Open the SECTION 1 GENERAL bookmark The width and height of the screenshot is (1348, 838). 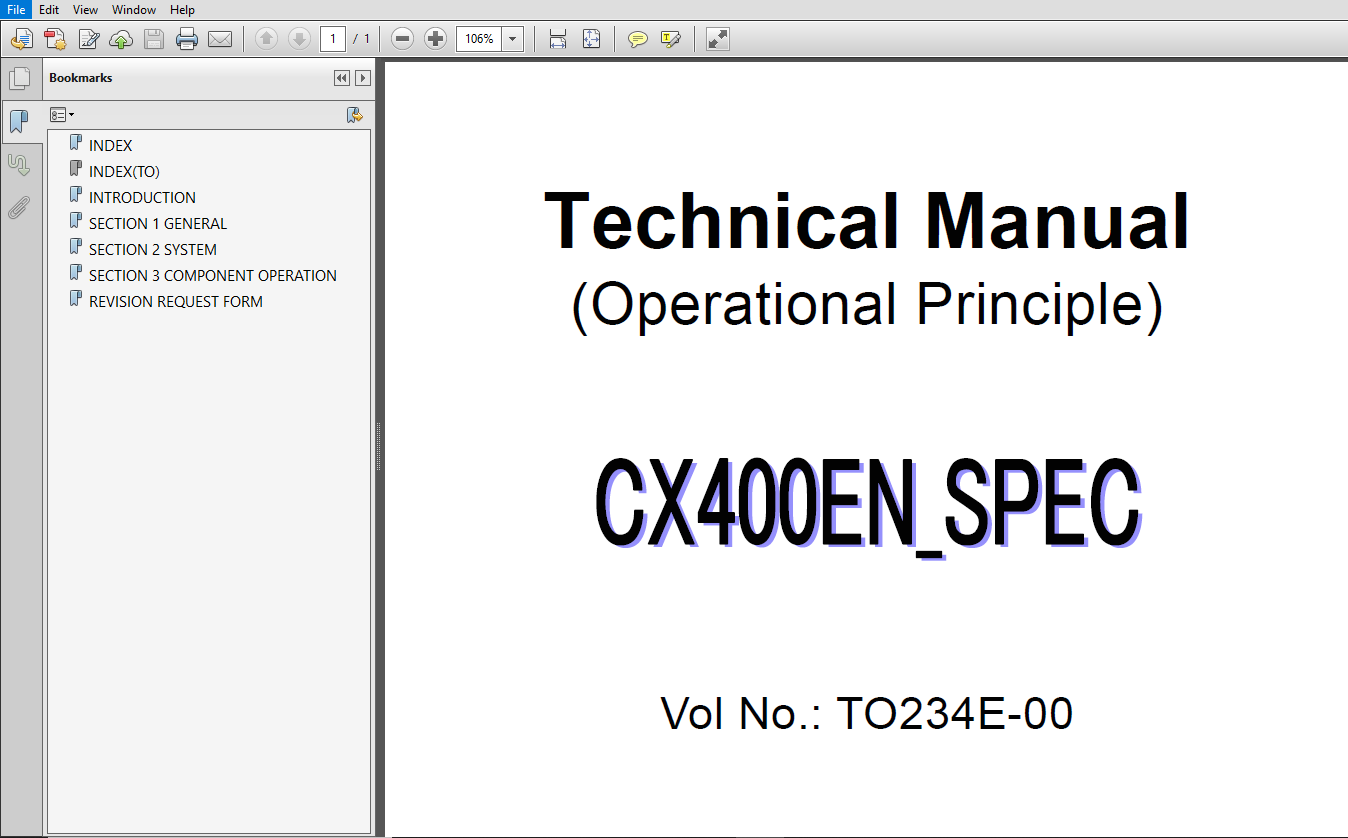[158, 223]
